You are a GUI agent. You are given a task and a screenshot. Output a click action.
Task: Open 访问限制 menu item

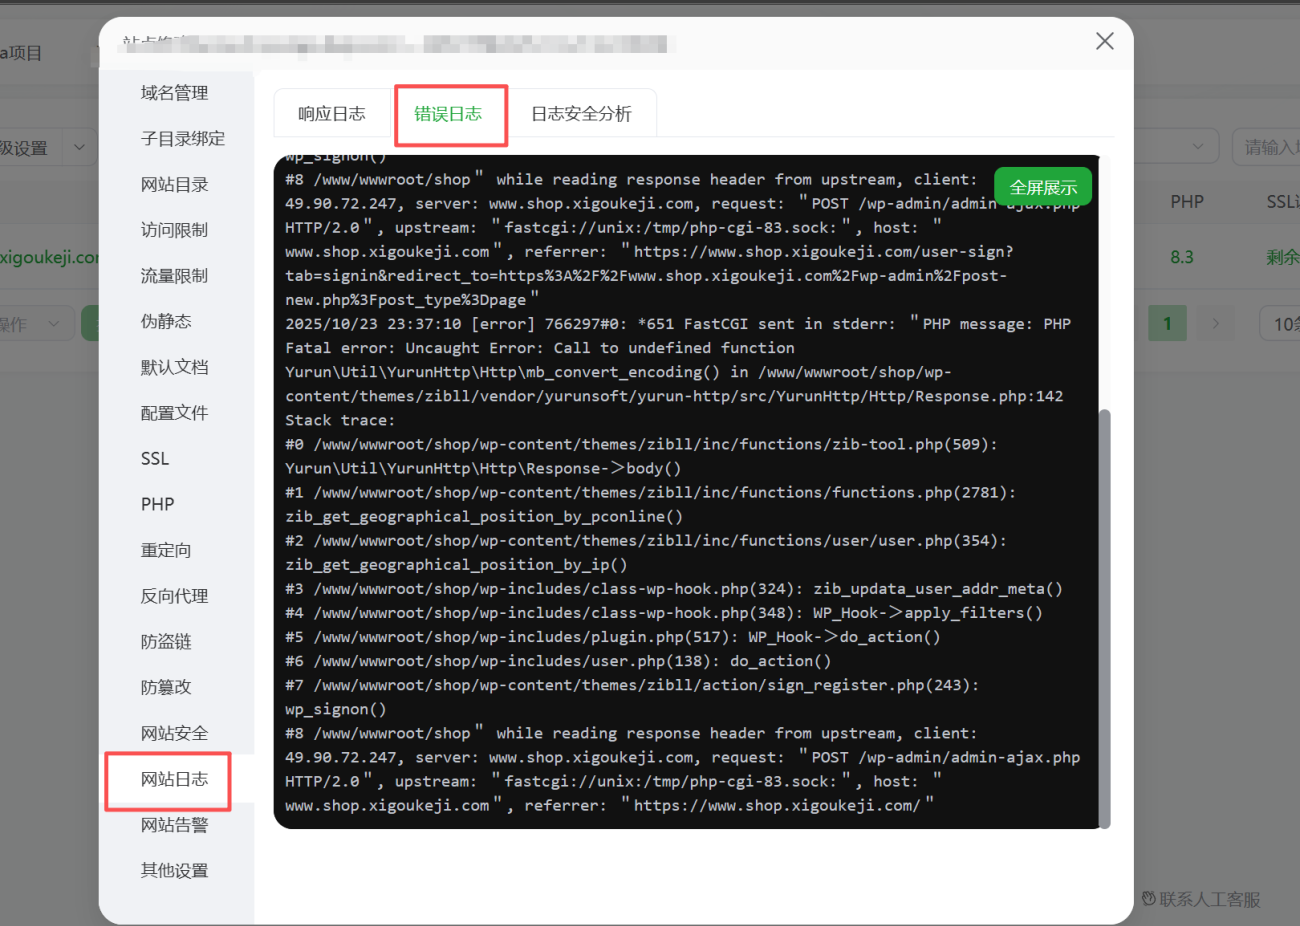tap(174, 230)
